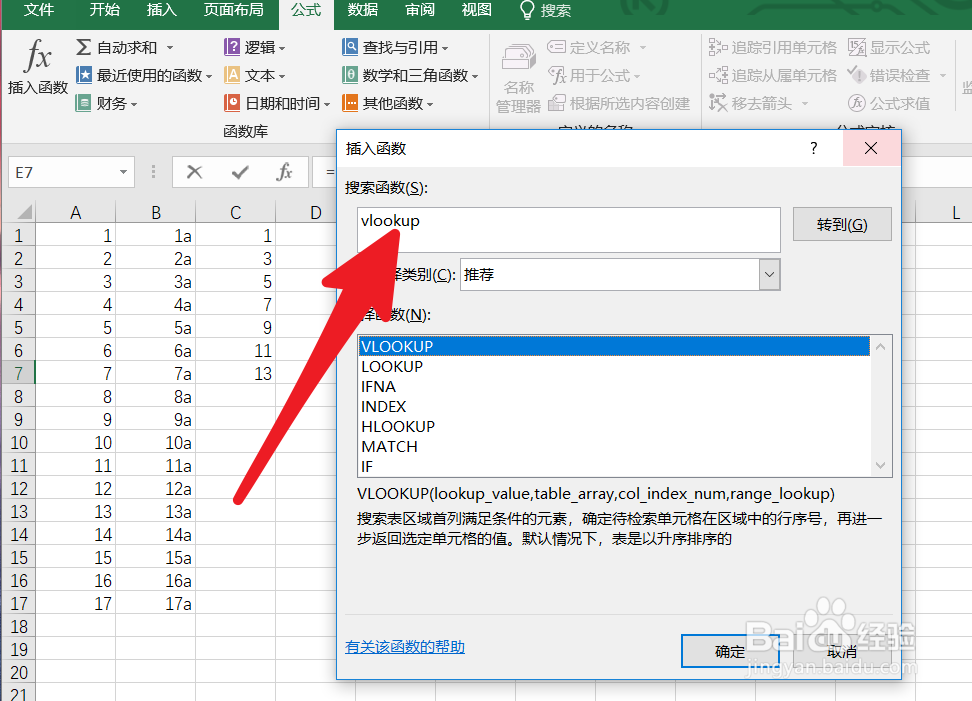
Task: Open the 选择类别 category dropdown
Action: point(767,274)
